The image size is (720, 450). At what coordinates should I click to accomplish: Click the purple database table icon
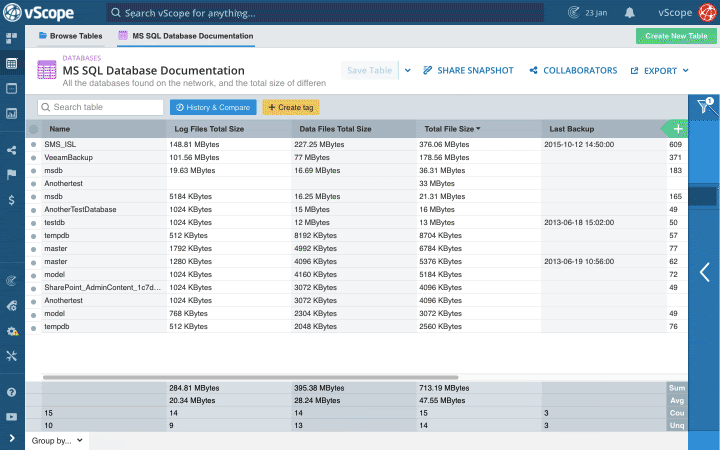[x=46, y=70]
